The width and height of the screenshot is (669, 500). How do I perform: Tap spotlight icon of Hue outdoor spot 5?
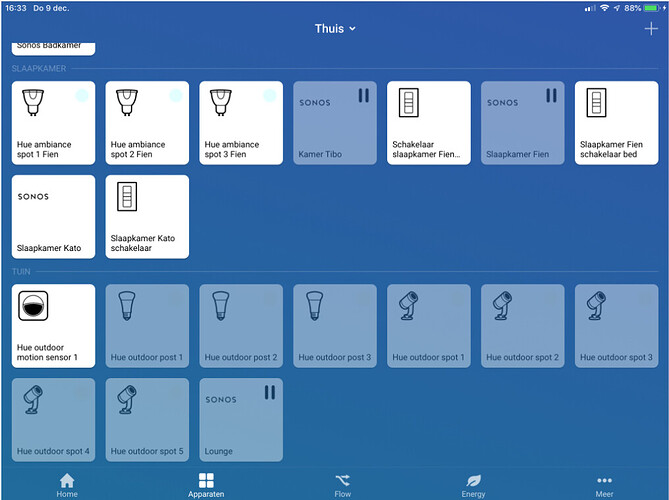[x=127, y=399]
